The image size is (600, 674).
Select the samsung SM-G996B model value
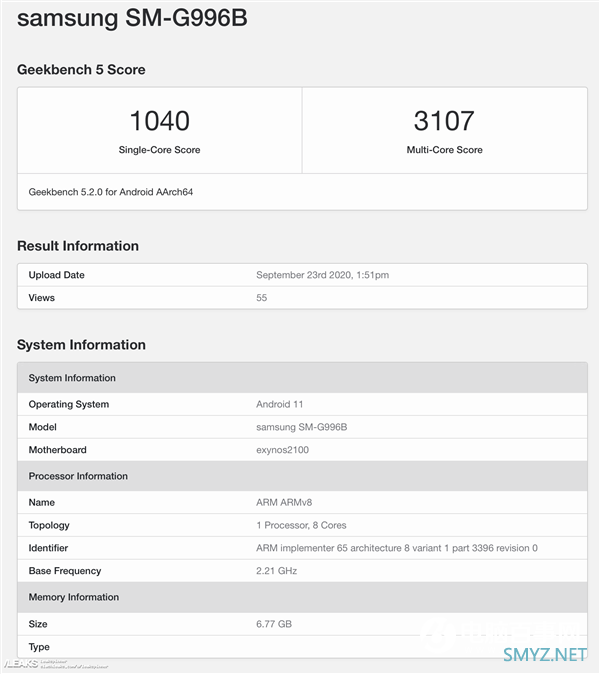coord(302,427)
